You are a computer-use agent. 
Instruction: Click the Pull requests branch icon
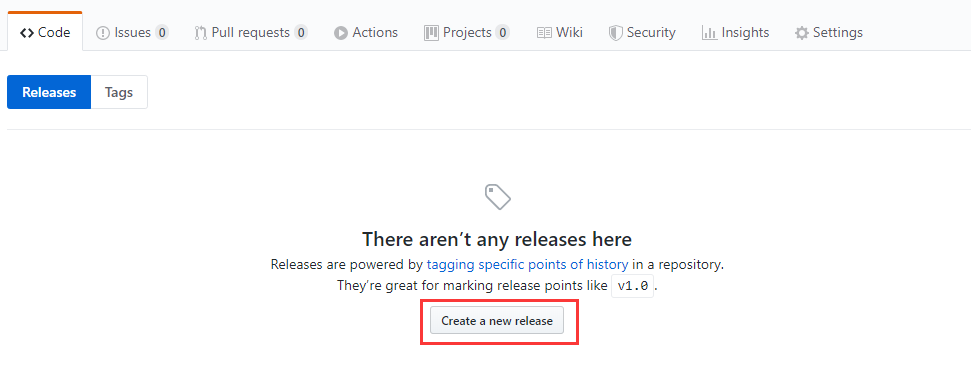201,33
